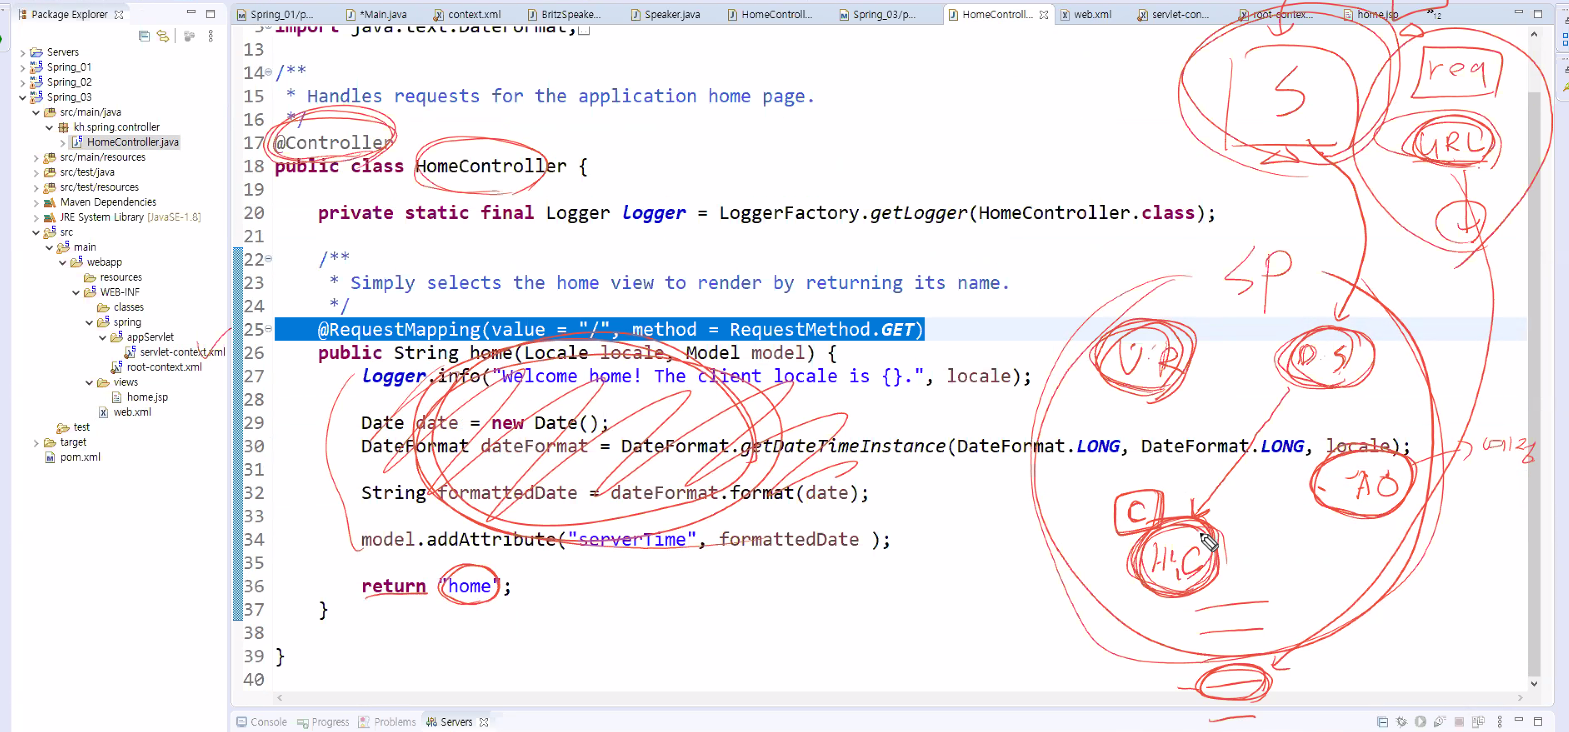Expand src/main/resources folder
The width and height of the screenshot is (1569, 732).
(x=36, y=158)
